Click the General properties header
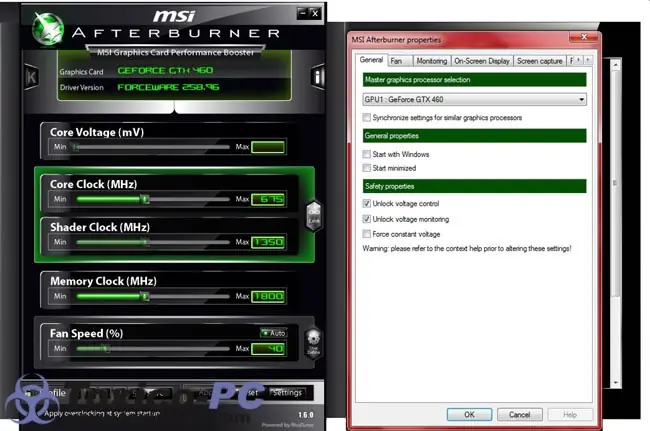 [474, 136]
